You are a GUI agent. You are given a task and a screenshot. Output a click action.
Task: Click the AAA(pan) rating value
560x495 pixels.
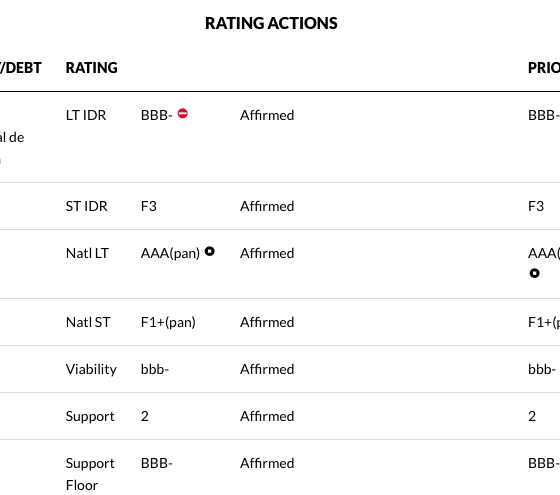tap(170, 254)
